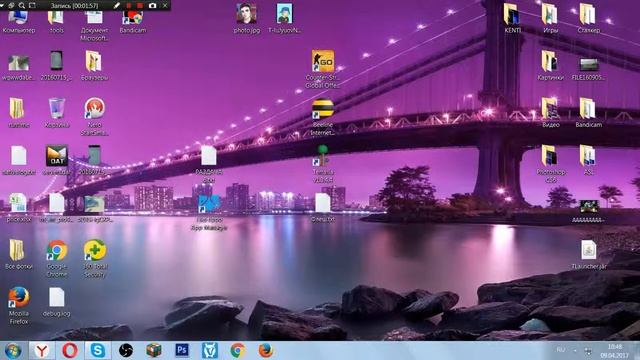The width and height of the screenshot is (640, 360).
Task: Select the Спец.txt file
Action: click(x=322, y=207)
